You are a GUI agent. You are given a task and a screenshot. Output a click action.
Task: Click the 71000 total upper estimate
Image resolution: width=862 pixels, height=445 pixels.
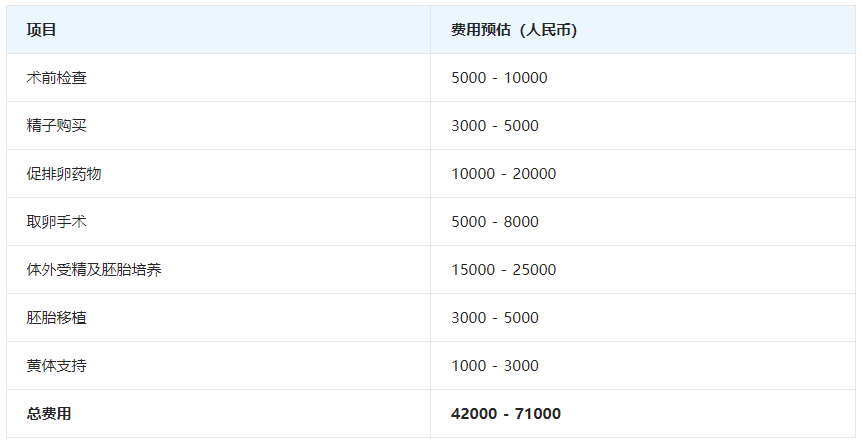(x=538, y=414)
